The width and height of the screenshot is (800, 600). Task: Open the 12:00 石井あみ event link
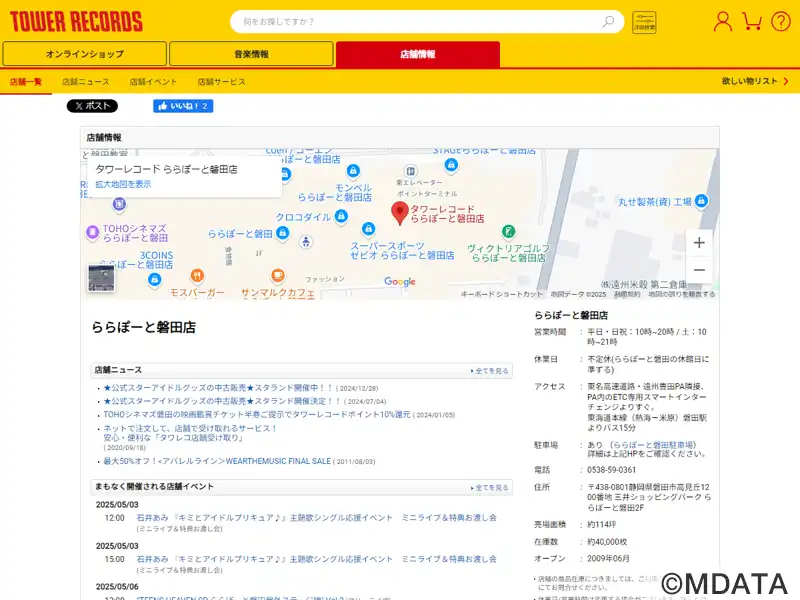(316, 517)
